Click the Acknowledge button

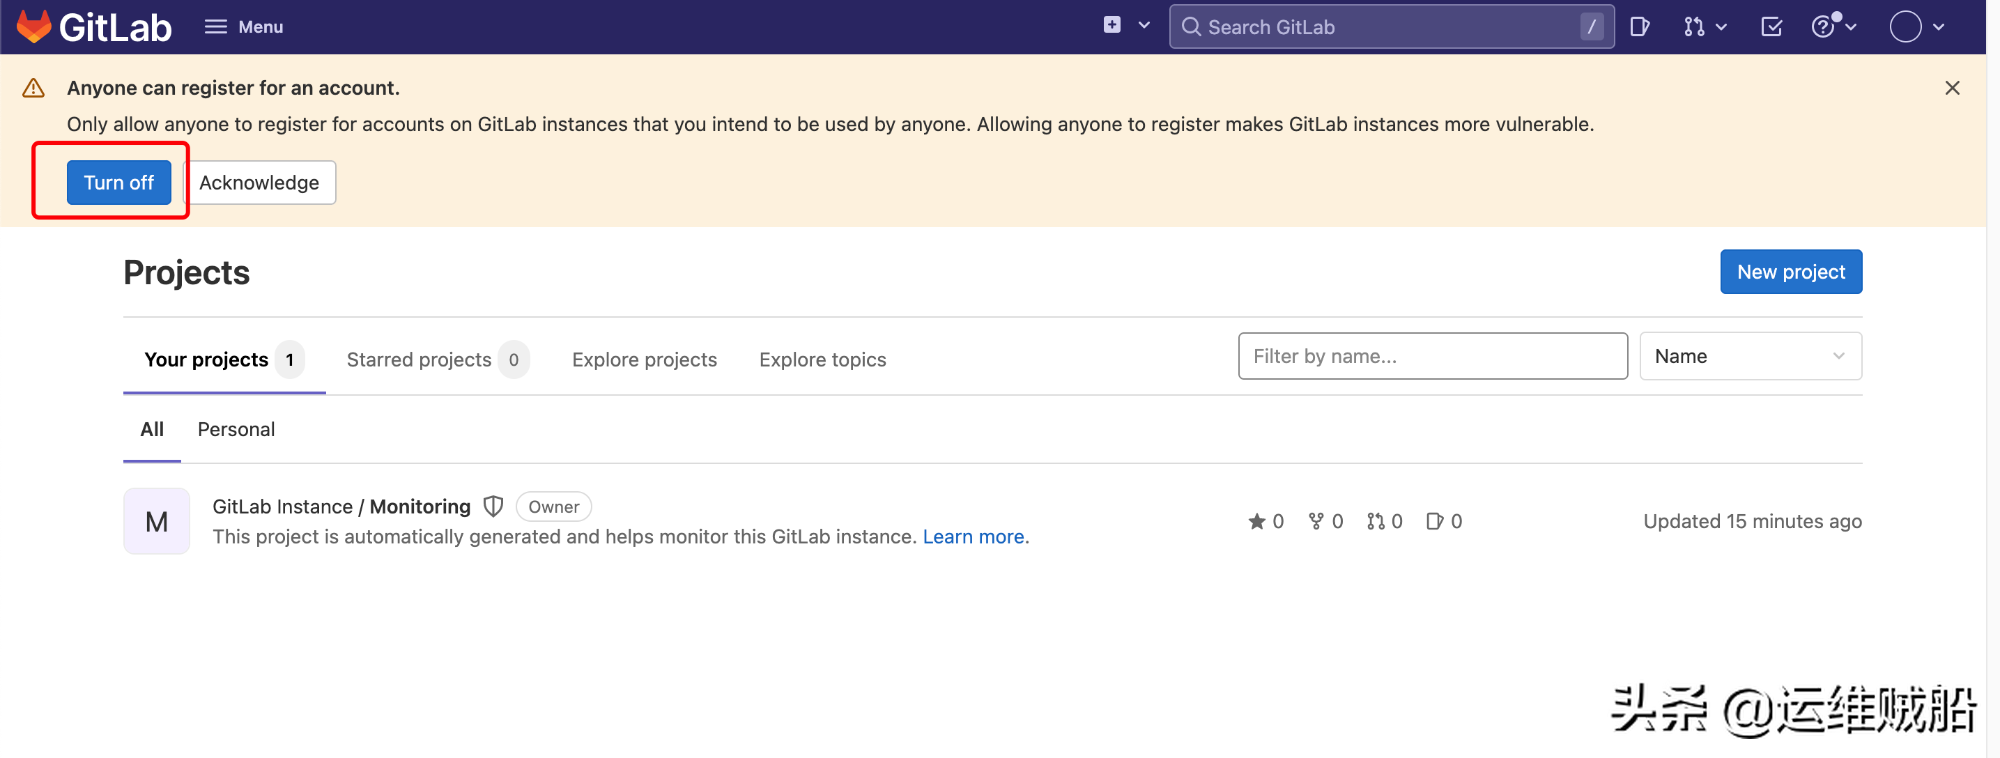tap(259, 182)
